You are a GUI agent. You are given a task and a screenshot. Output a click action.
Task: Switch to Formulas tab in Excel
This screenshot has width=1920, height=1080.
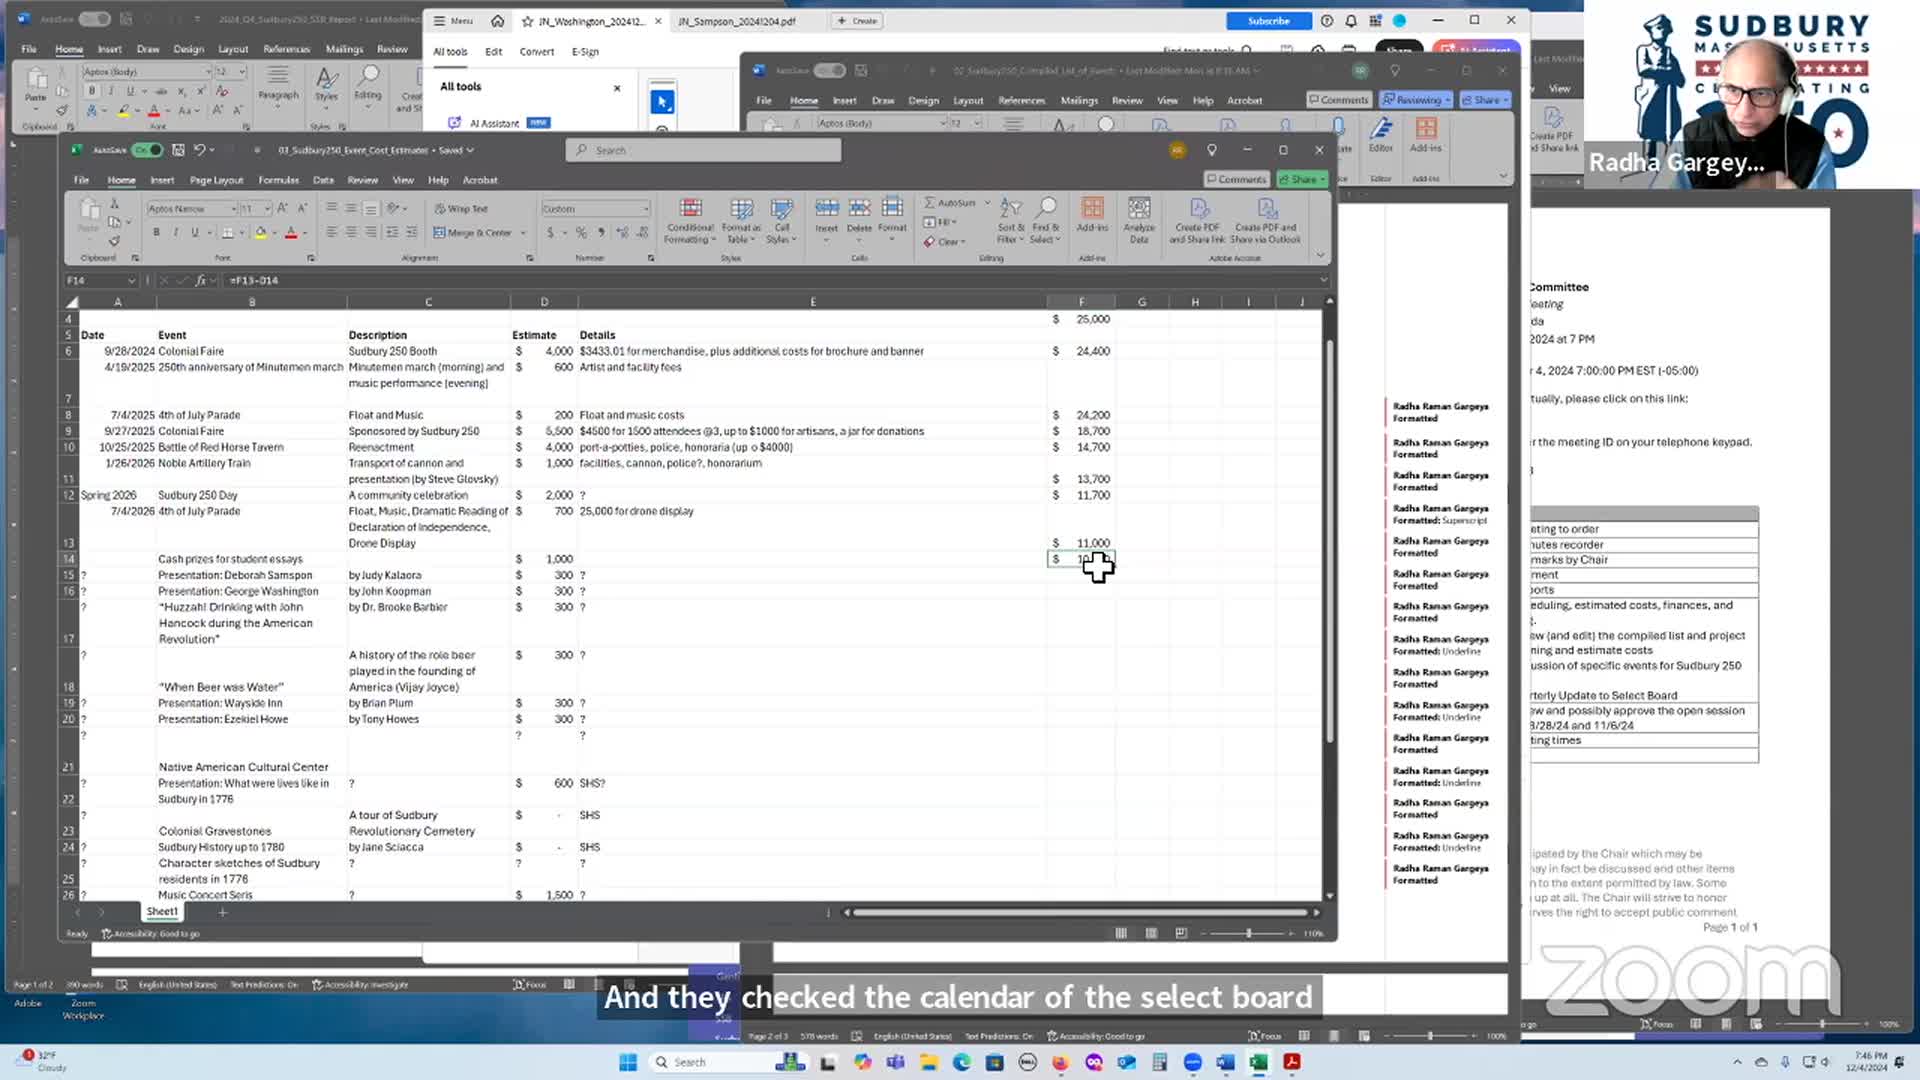[x=278, y=180]
